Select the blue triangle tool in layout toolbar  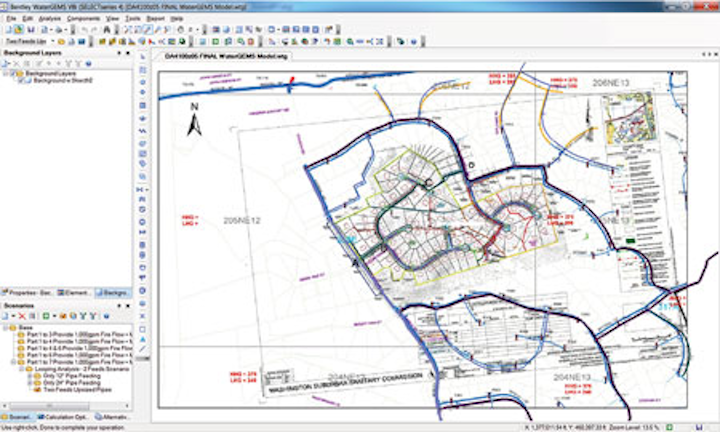pyautogui.click(x=143, y=339)
